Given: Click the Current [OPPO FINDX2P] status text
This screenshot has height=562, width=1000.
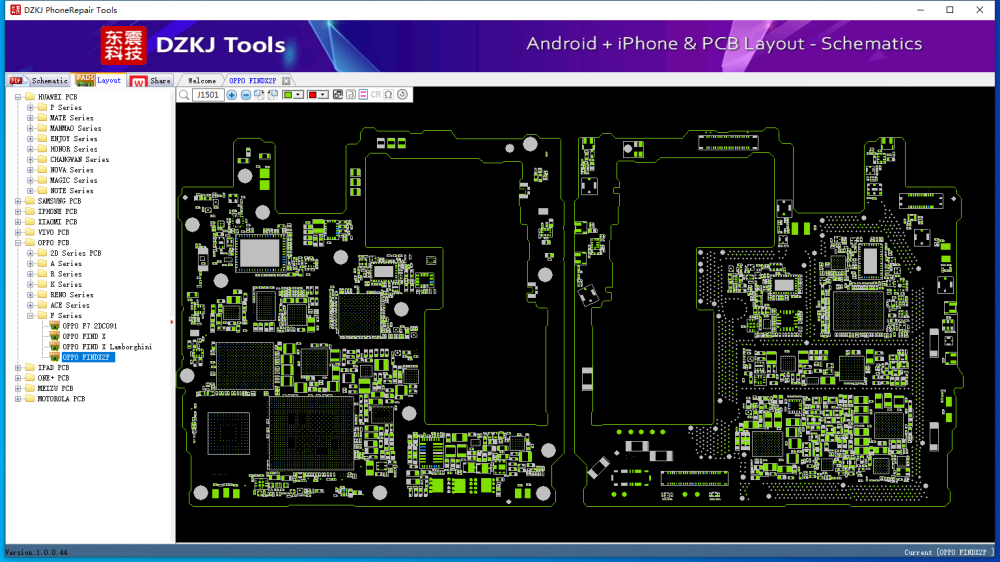Looking at the screenshot, I should pyautogui.click(x=949, y=552).
